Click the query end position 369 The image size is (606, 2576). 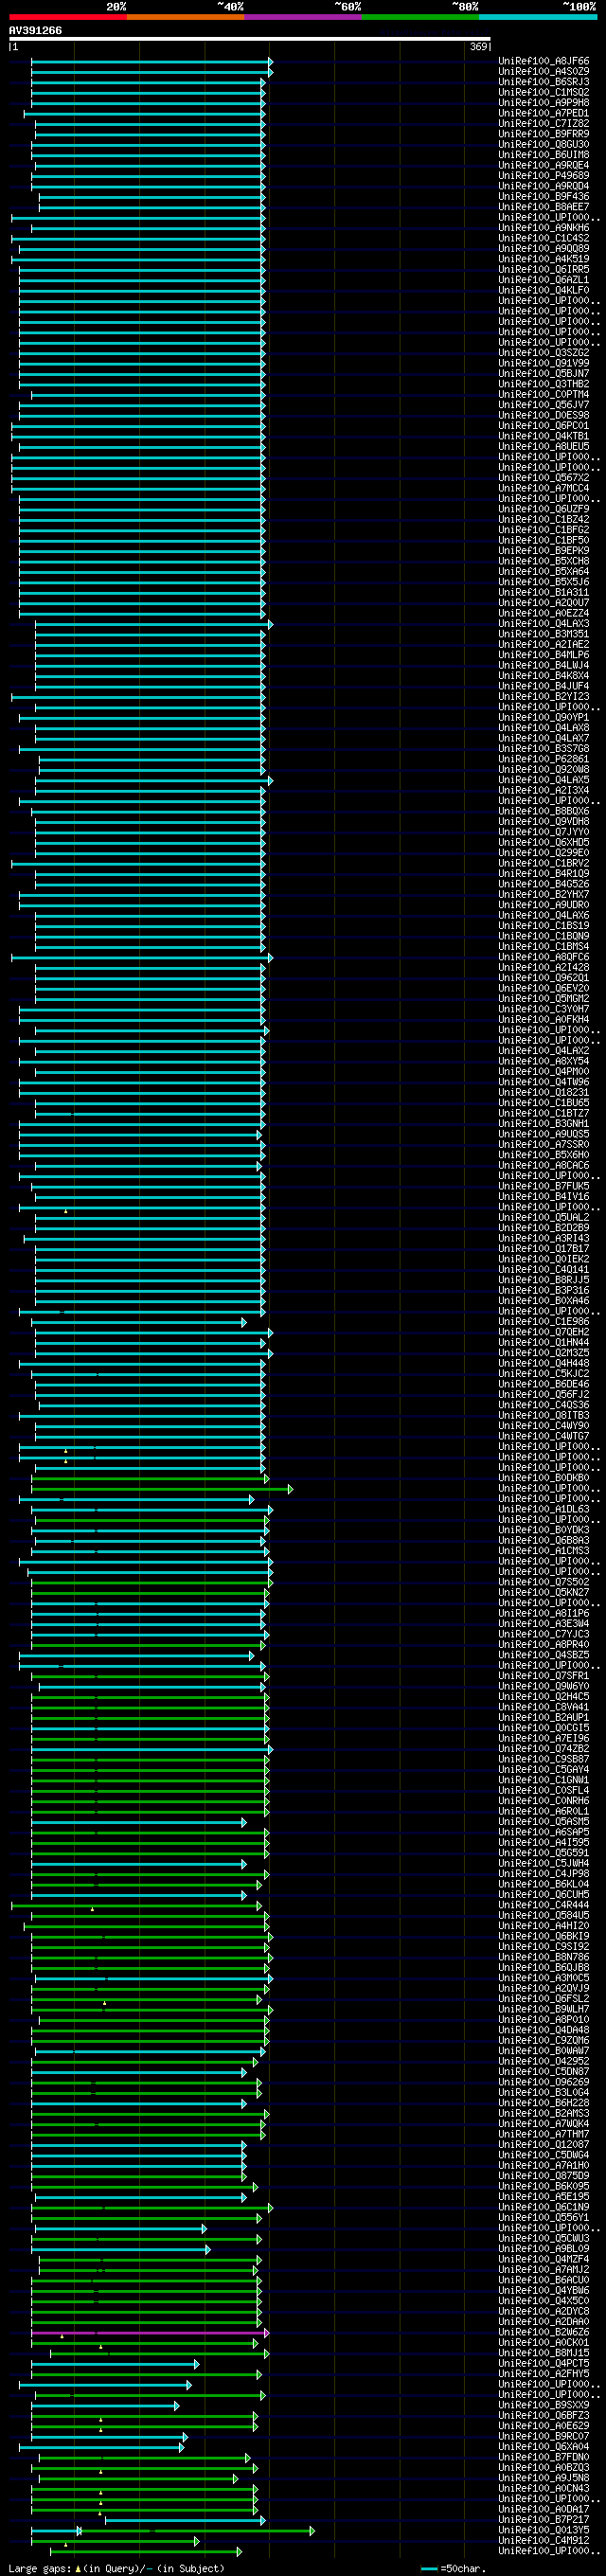point(478,46)
